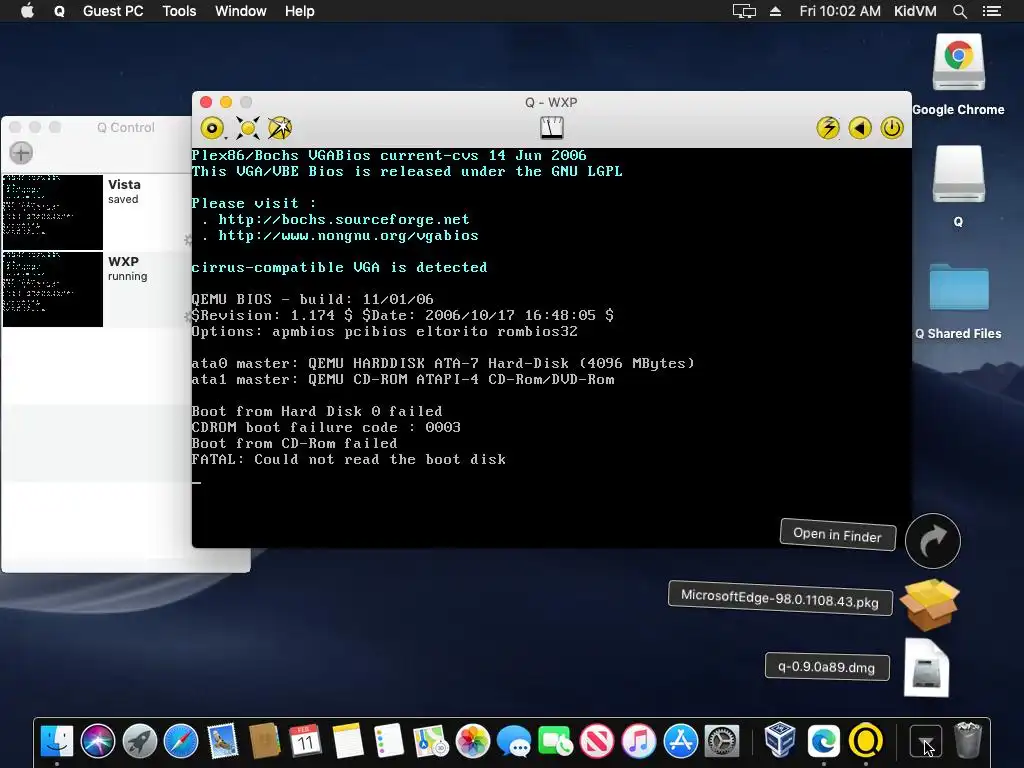This screenshot has width=1024, height=768.
Task: Open App Store from the Dock
Action: click(x=680, y=741)
